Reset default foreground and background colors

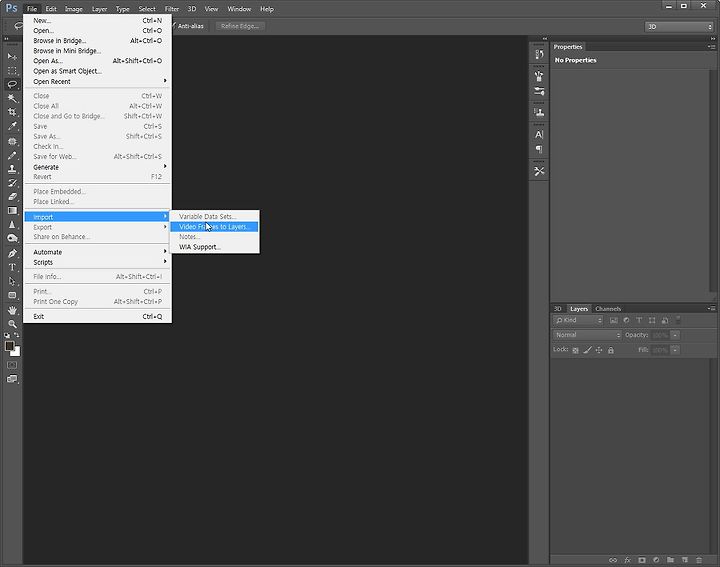[7, 336]
